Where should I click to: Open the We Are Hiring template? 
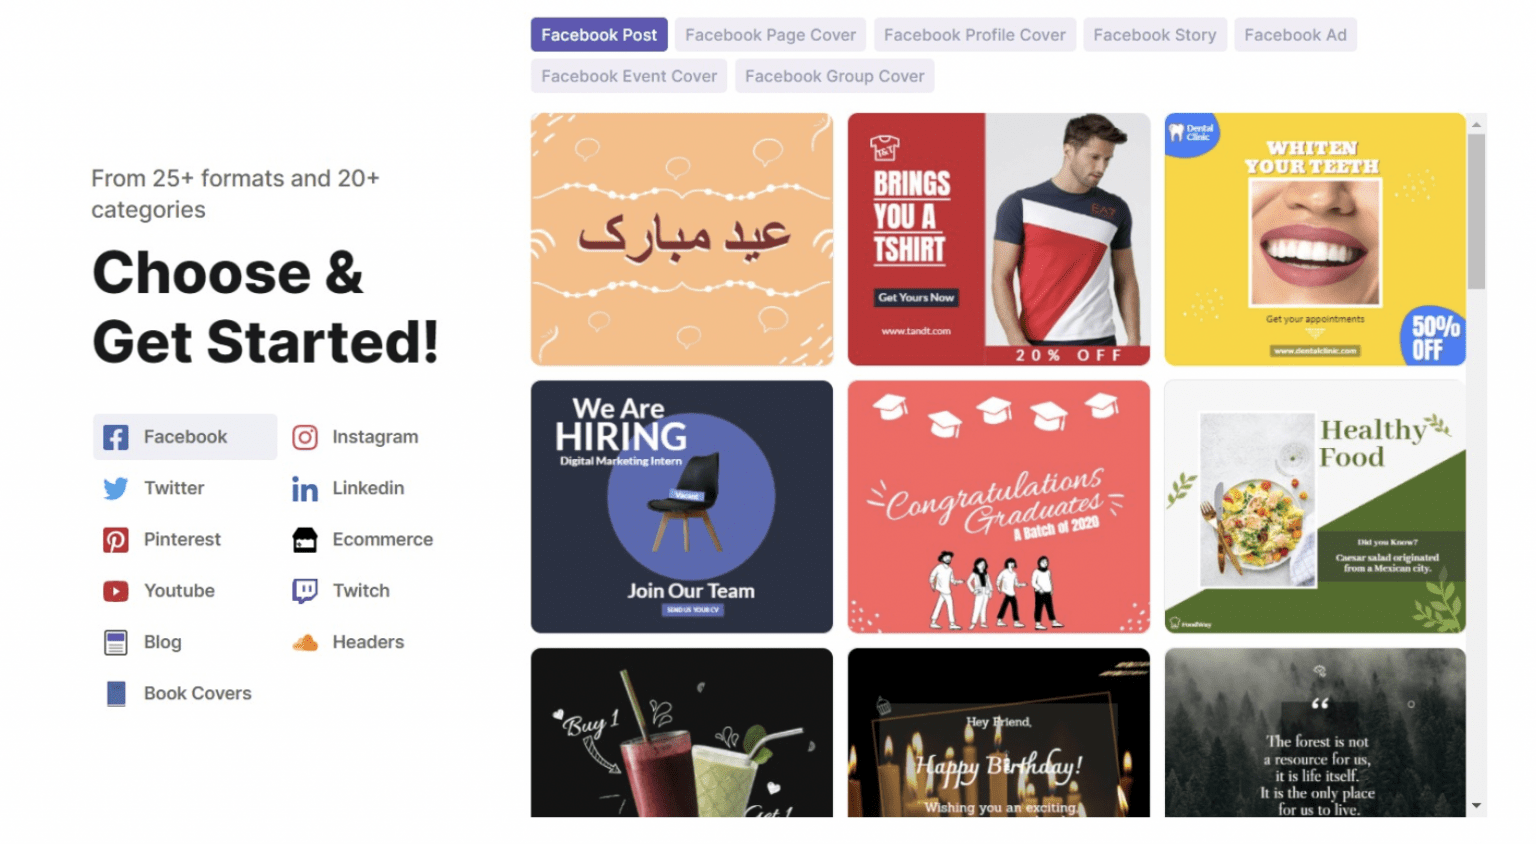coord(681,506)
